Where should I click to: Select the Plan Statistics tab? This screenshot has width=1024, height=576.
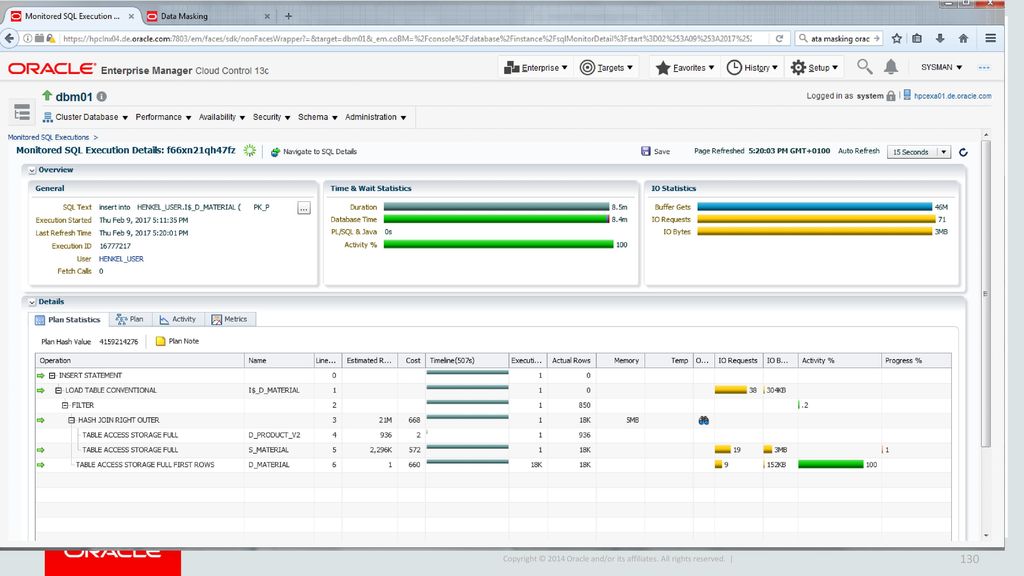pos(68,319)
